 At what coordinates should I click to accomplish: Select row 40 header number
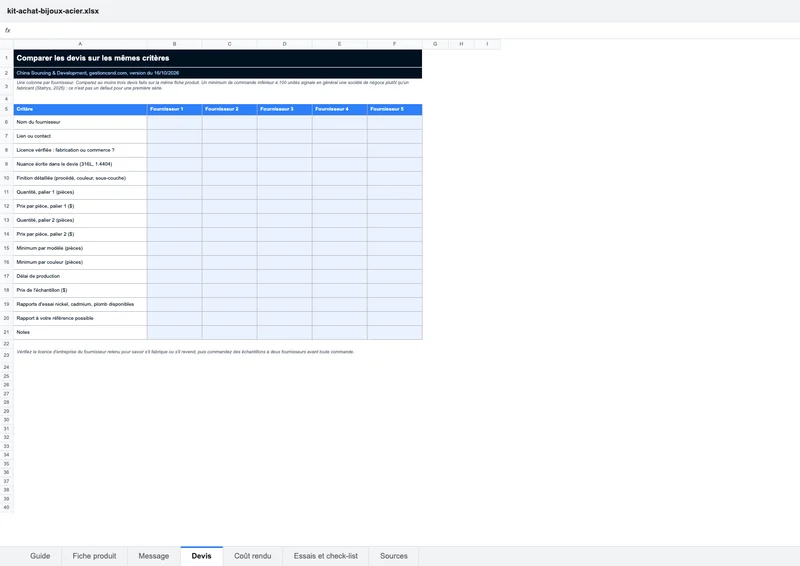(x=7, y=507)
